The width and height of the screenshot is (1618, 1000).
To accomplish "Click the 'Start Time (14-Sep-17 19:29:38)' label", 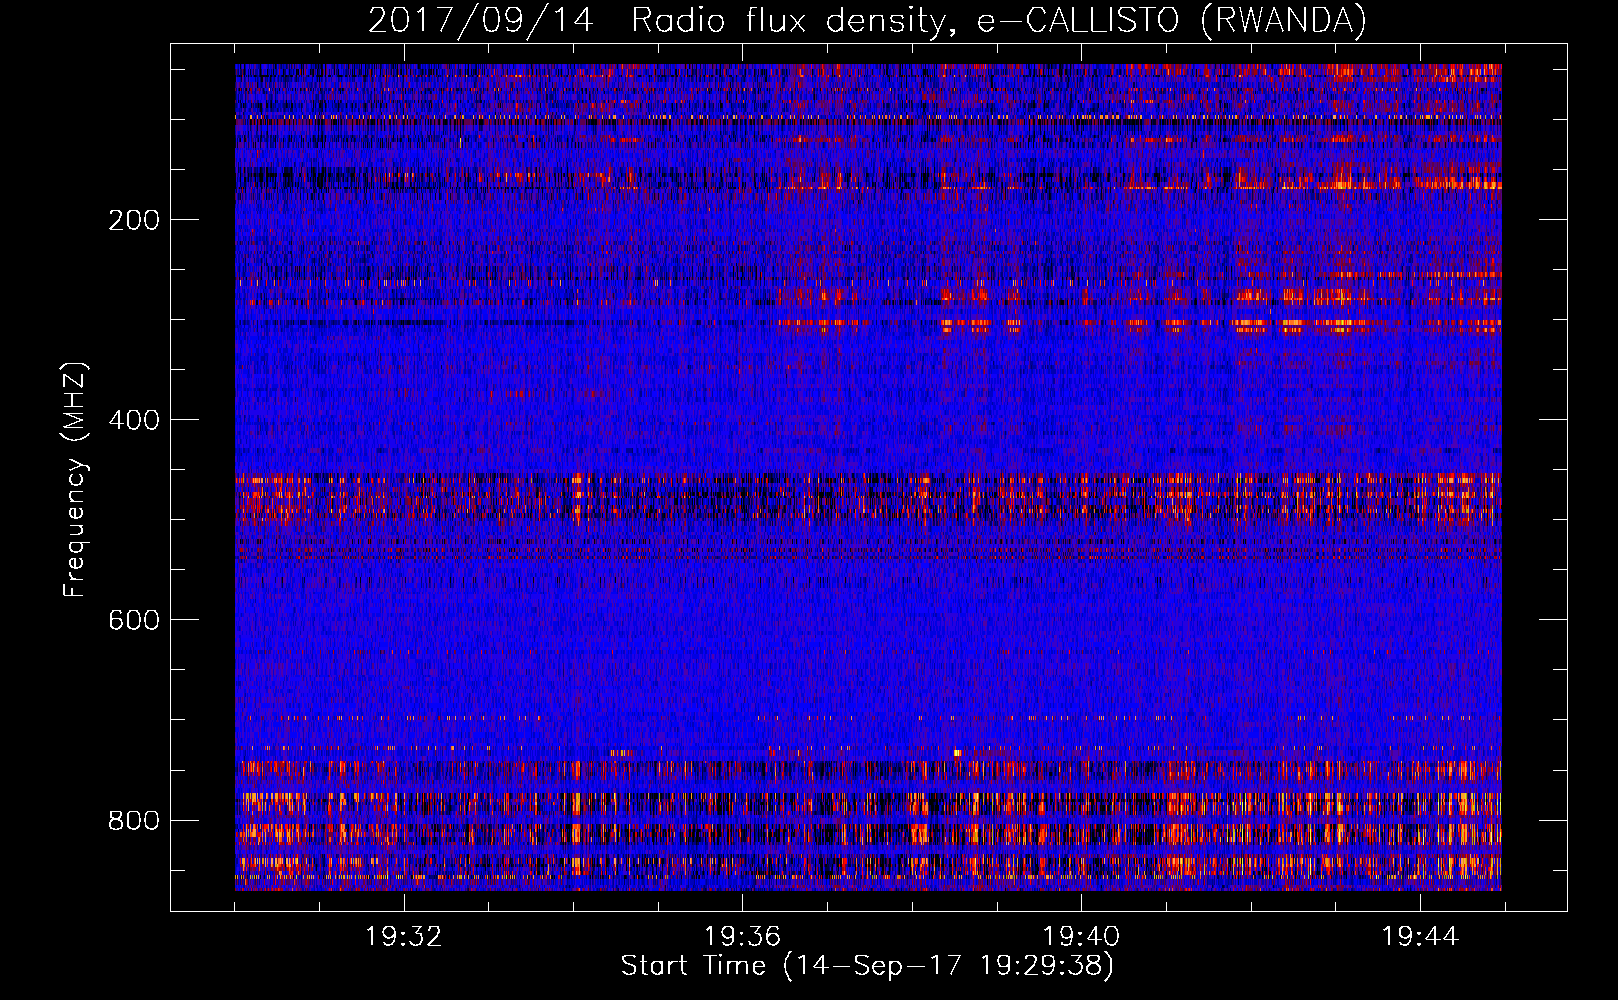I will point(867,966).
